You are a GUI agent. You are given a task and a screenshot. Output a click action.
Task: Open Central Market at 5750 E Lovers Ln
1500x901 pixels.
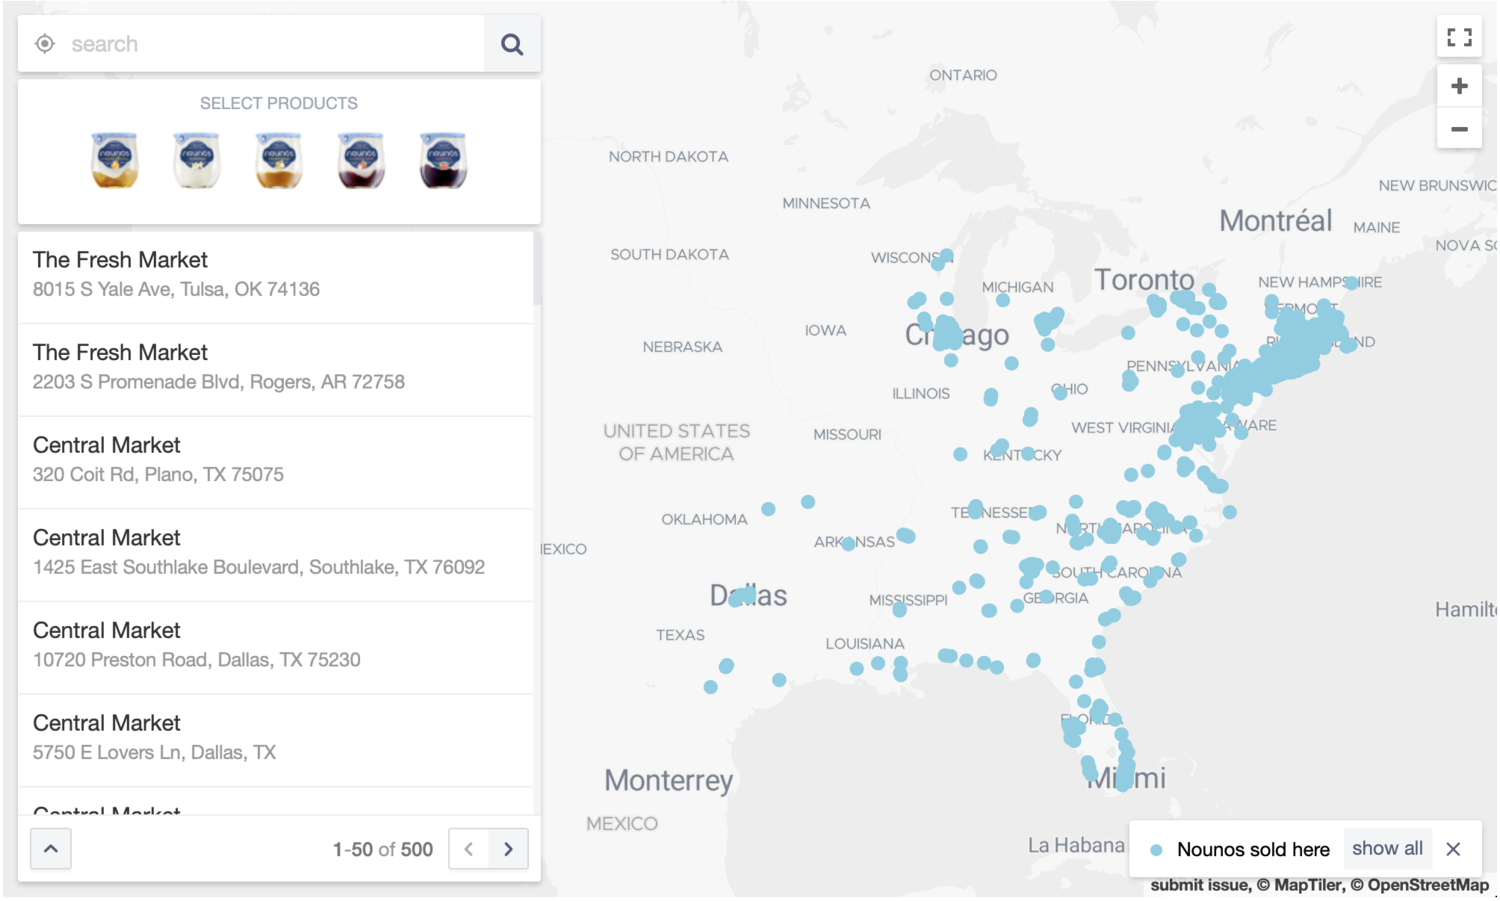point(275,740)
